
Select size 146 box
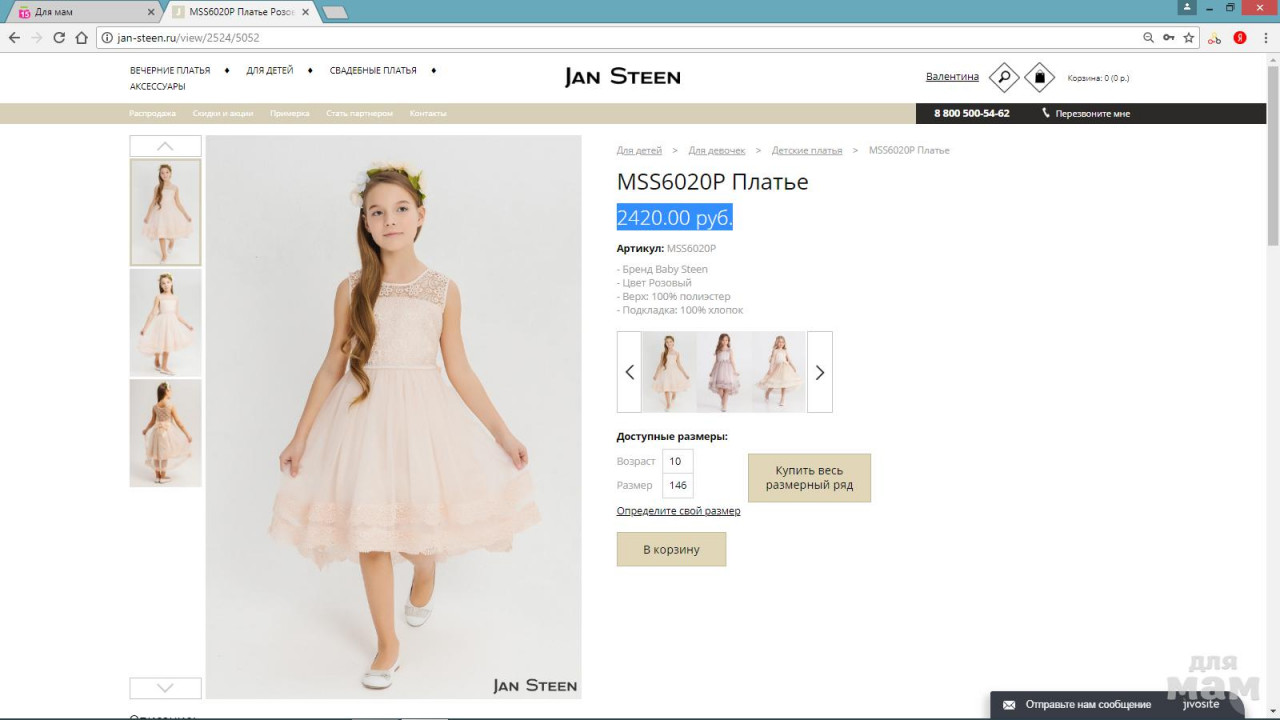(x=677, y=486)
